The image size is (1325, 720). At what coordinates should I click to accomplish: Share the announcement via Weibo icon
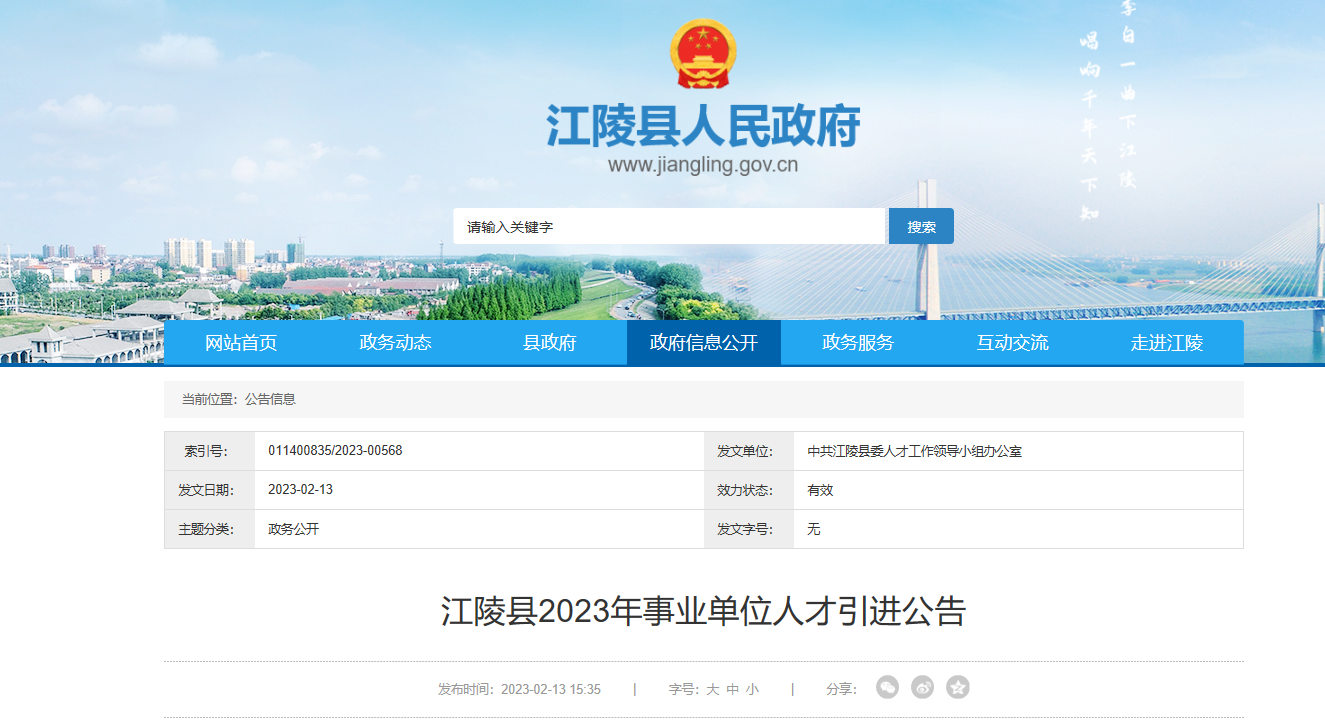point(923,688)
